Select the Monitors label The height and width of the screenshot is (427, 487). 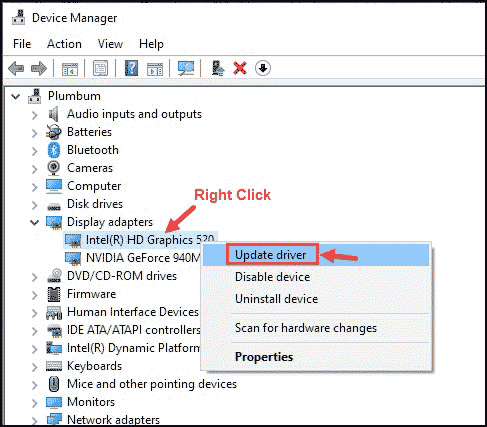91,402
